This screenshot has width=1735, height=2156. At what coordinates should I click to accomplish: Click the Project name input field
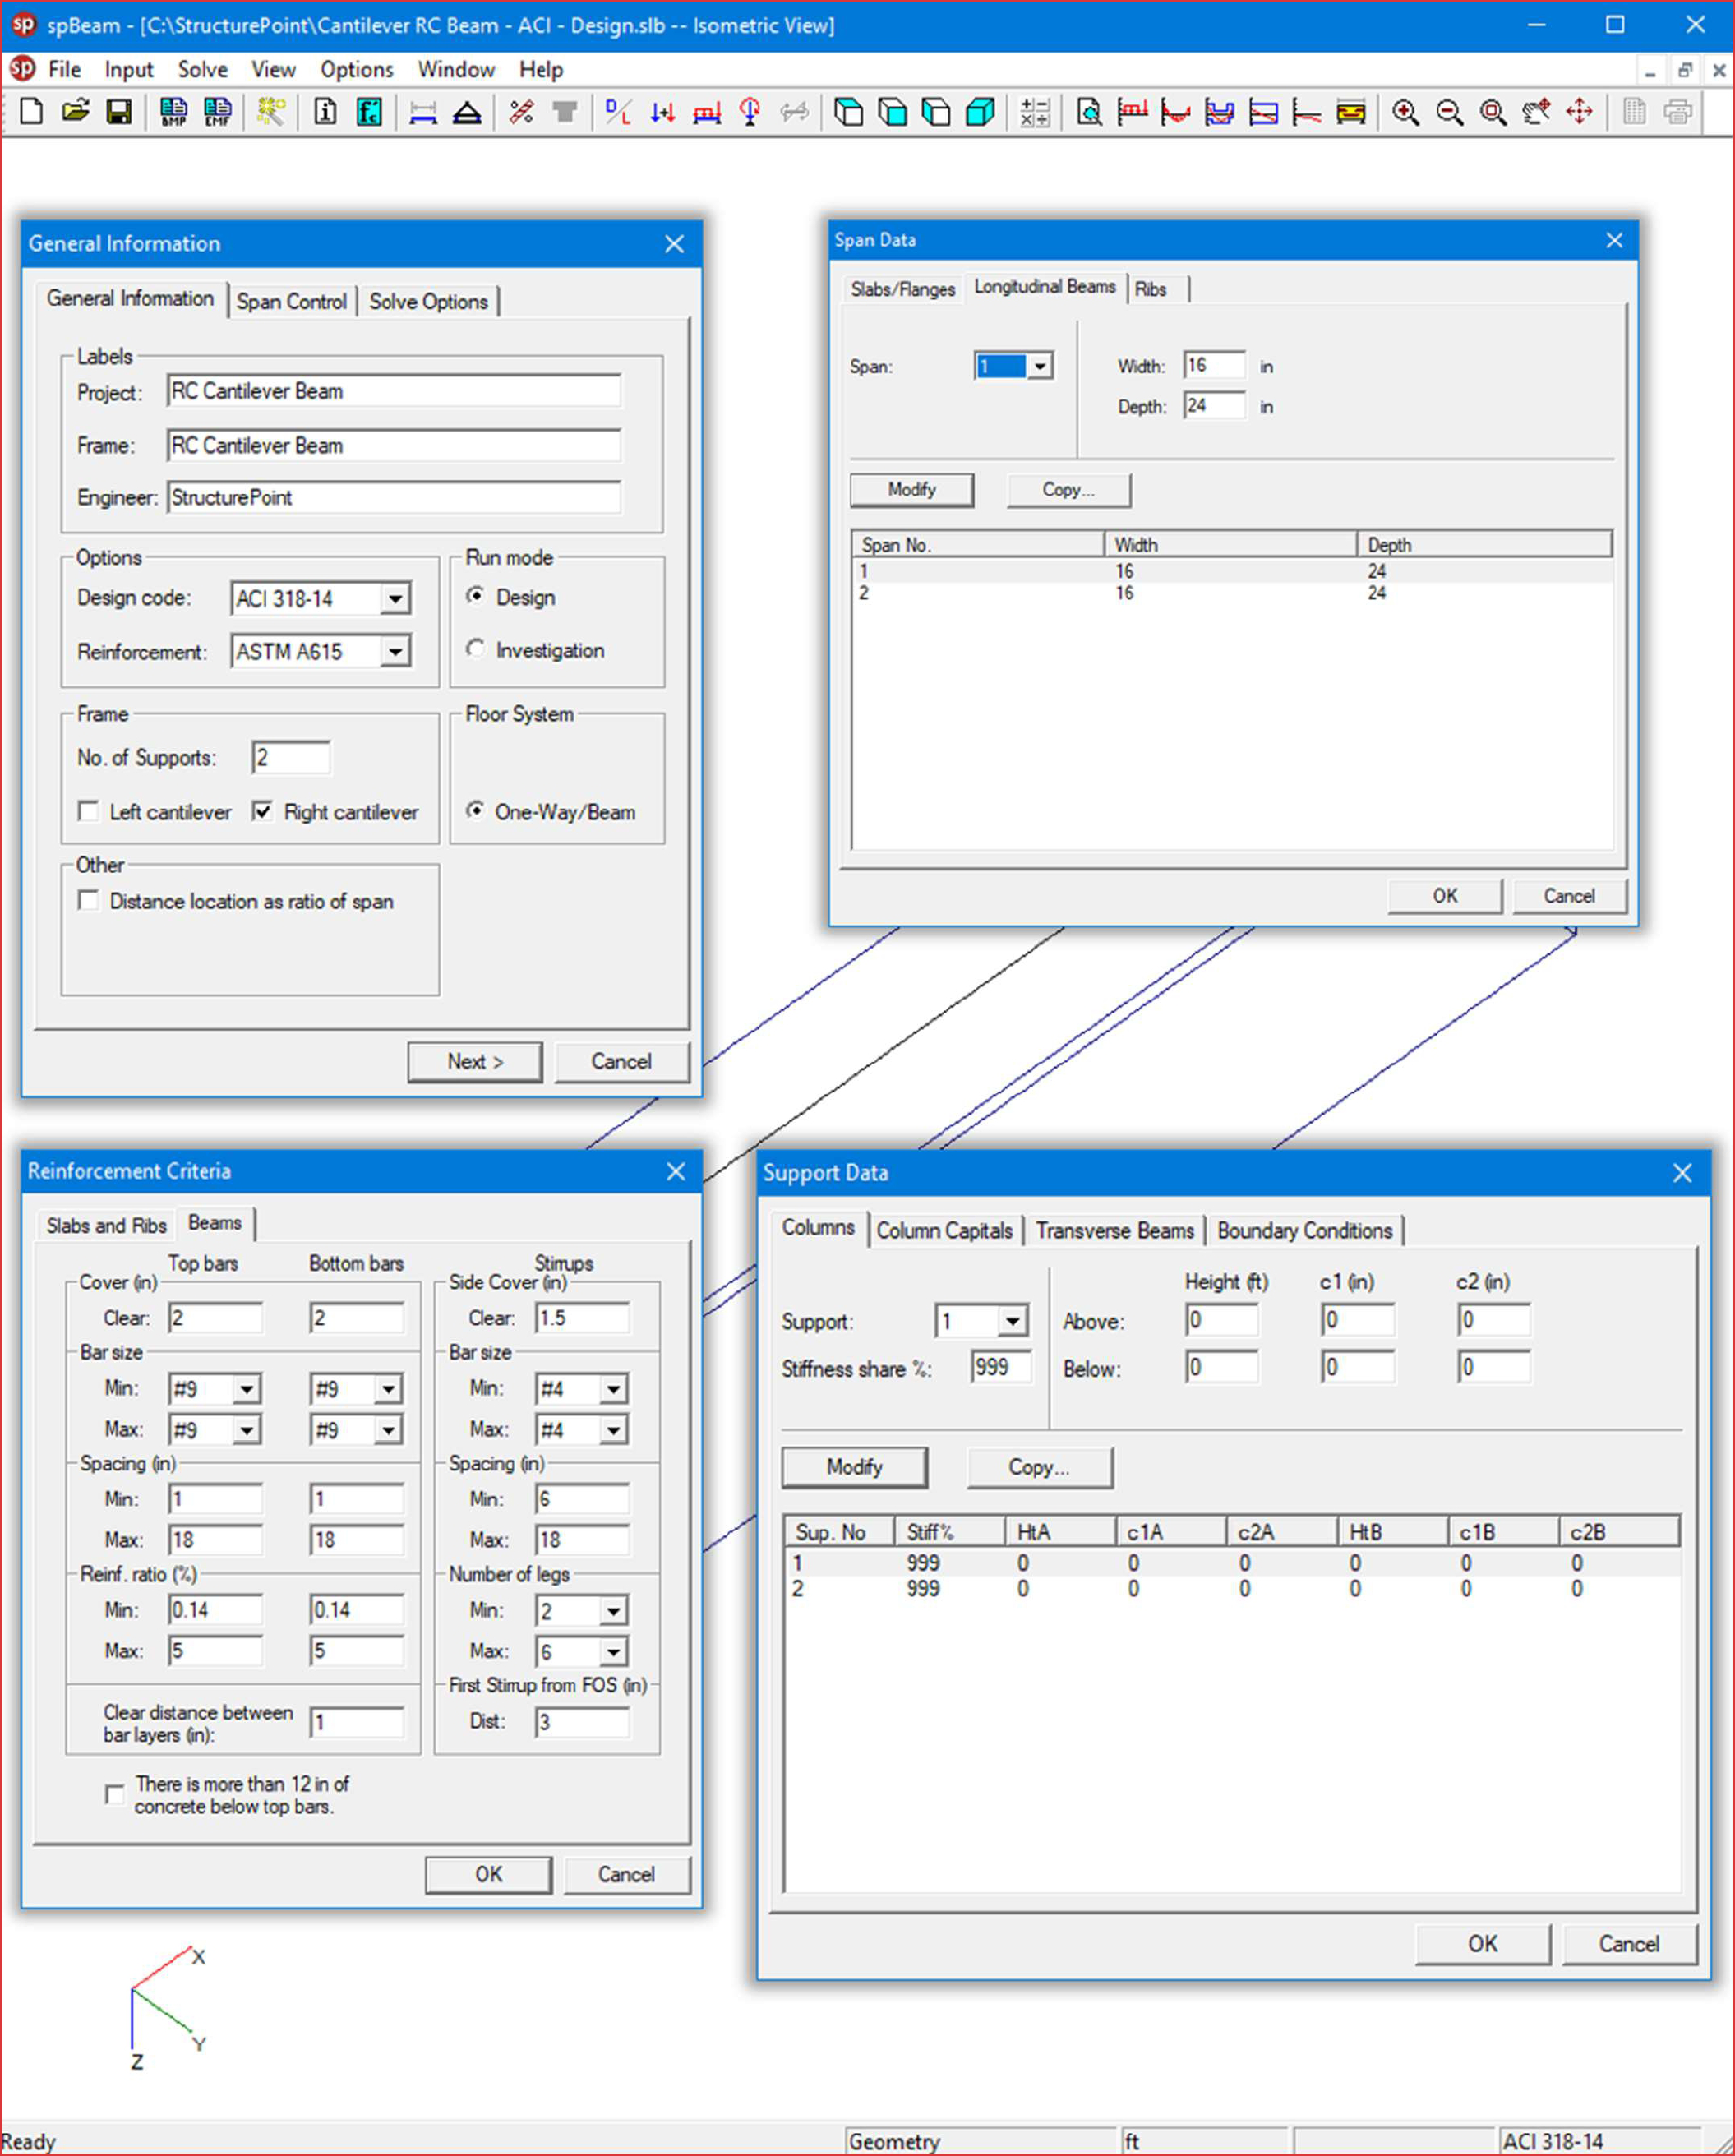tap(394, 391)
